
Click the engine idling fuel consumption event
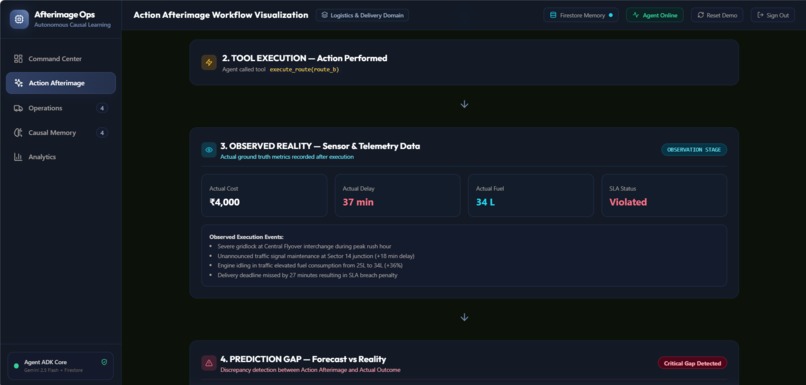310,265
